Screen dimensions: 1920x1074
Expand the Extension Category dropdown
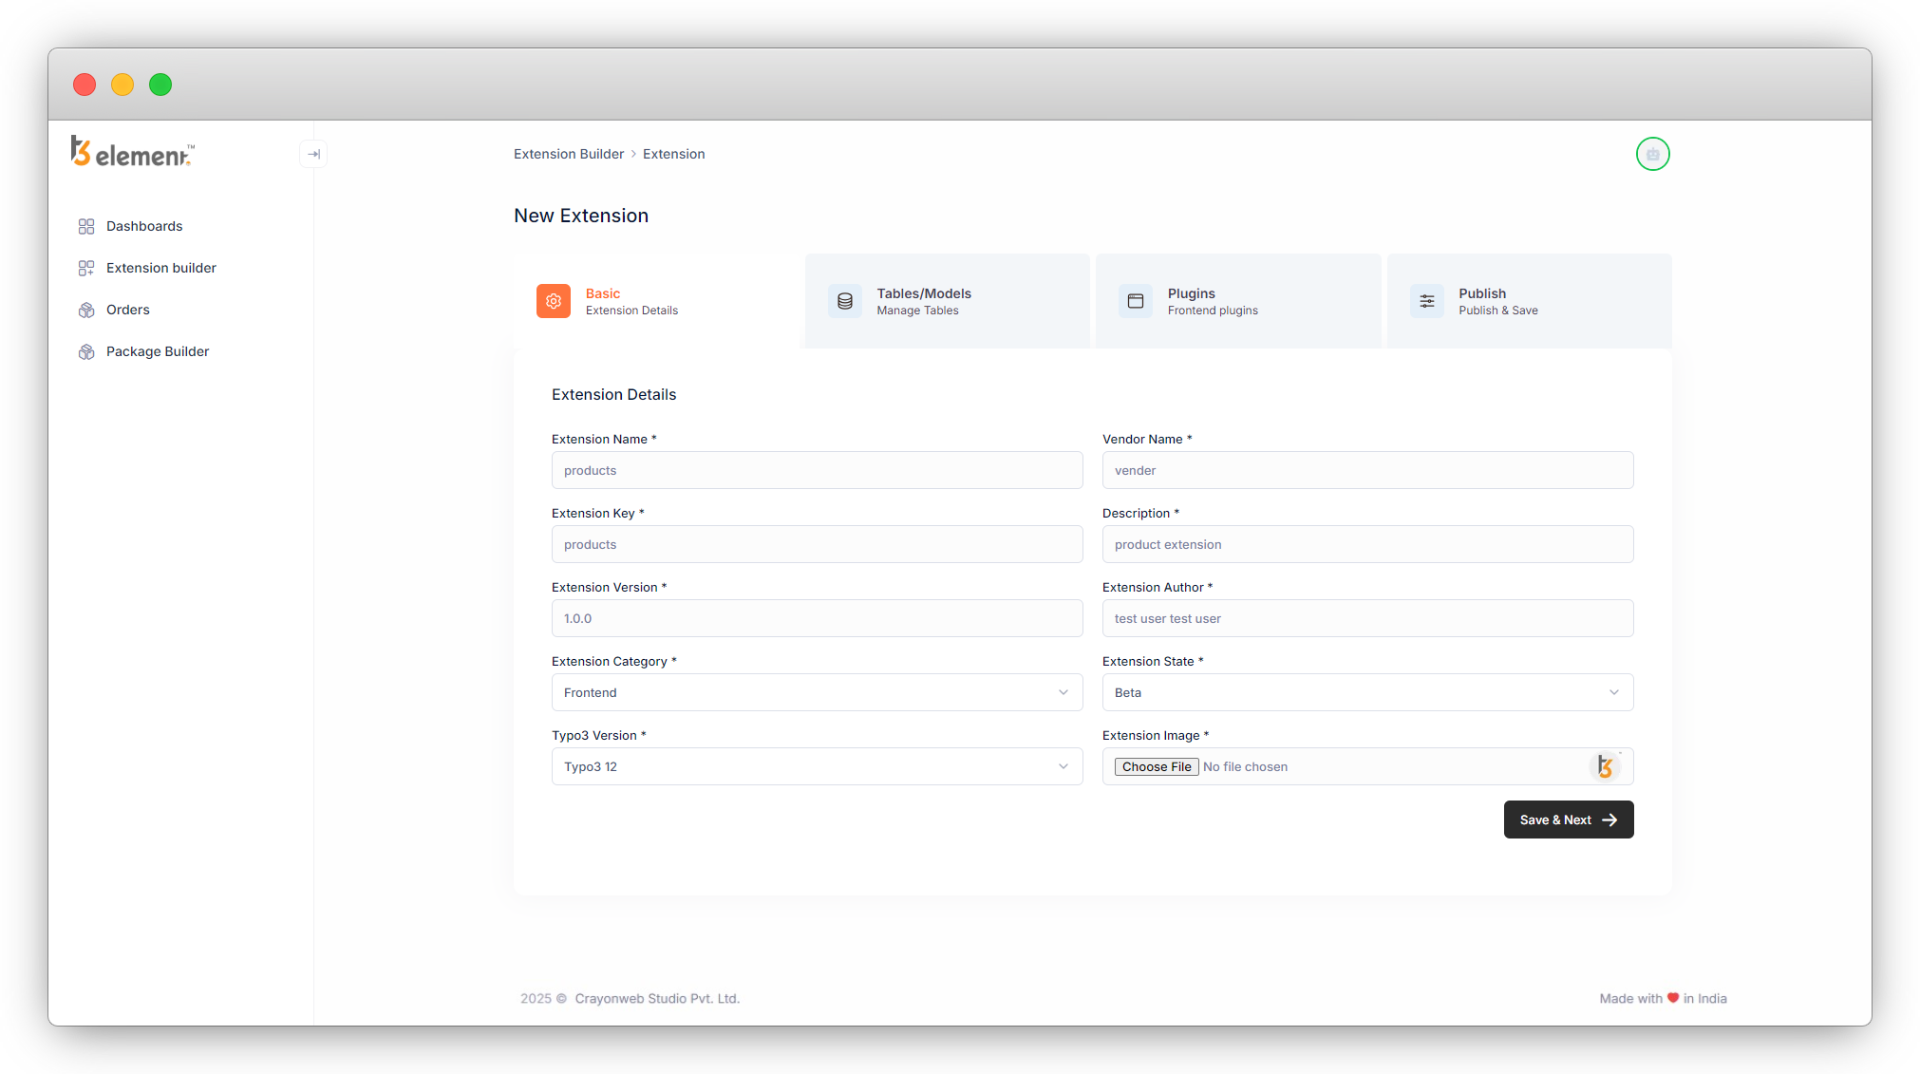pyautogui.click(x=816, y=692)
